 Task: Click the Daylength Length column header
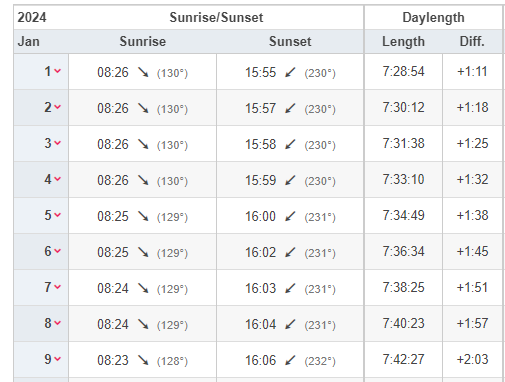coord(403,41)
